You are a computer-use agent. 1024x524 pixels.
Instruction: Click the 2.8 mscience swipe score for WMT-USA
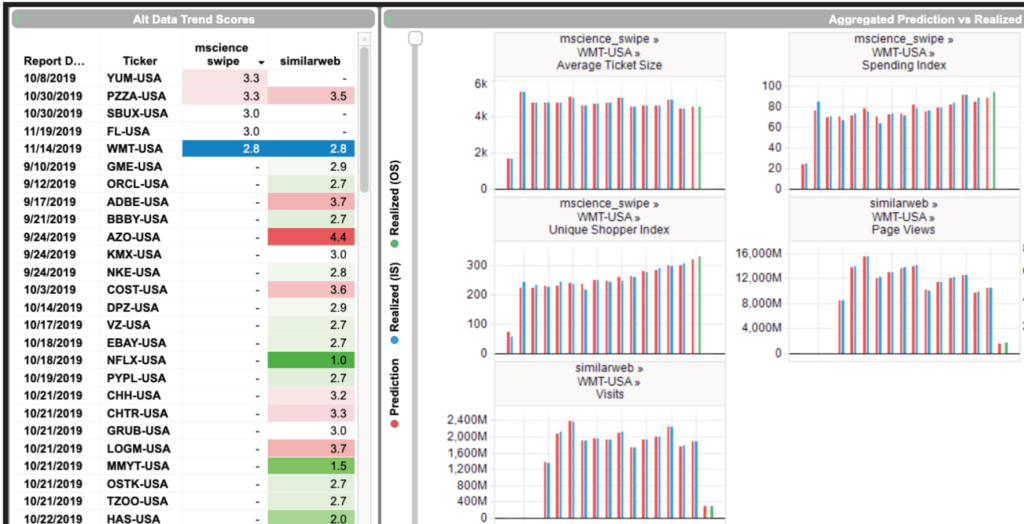tap(224, 148)
